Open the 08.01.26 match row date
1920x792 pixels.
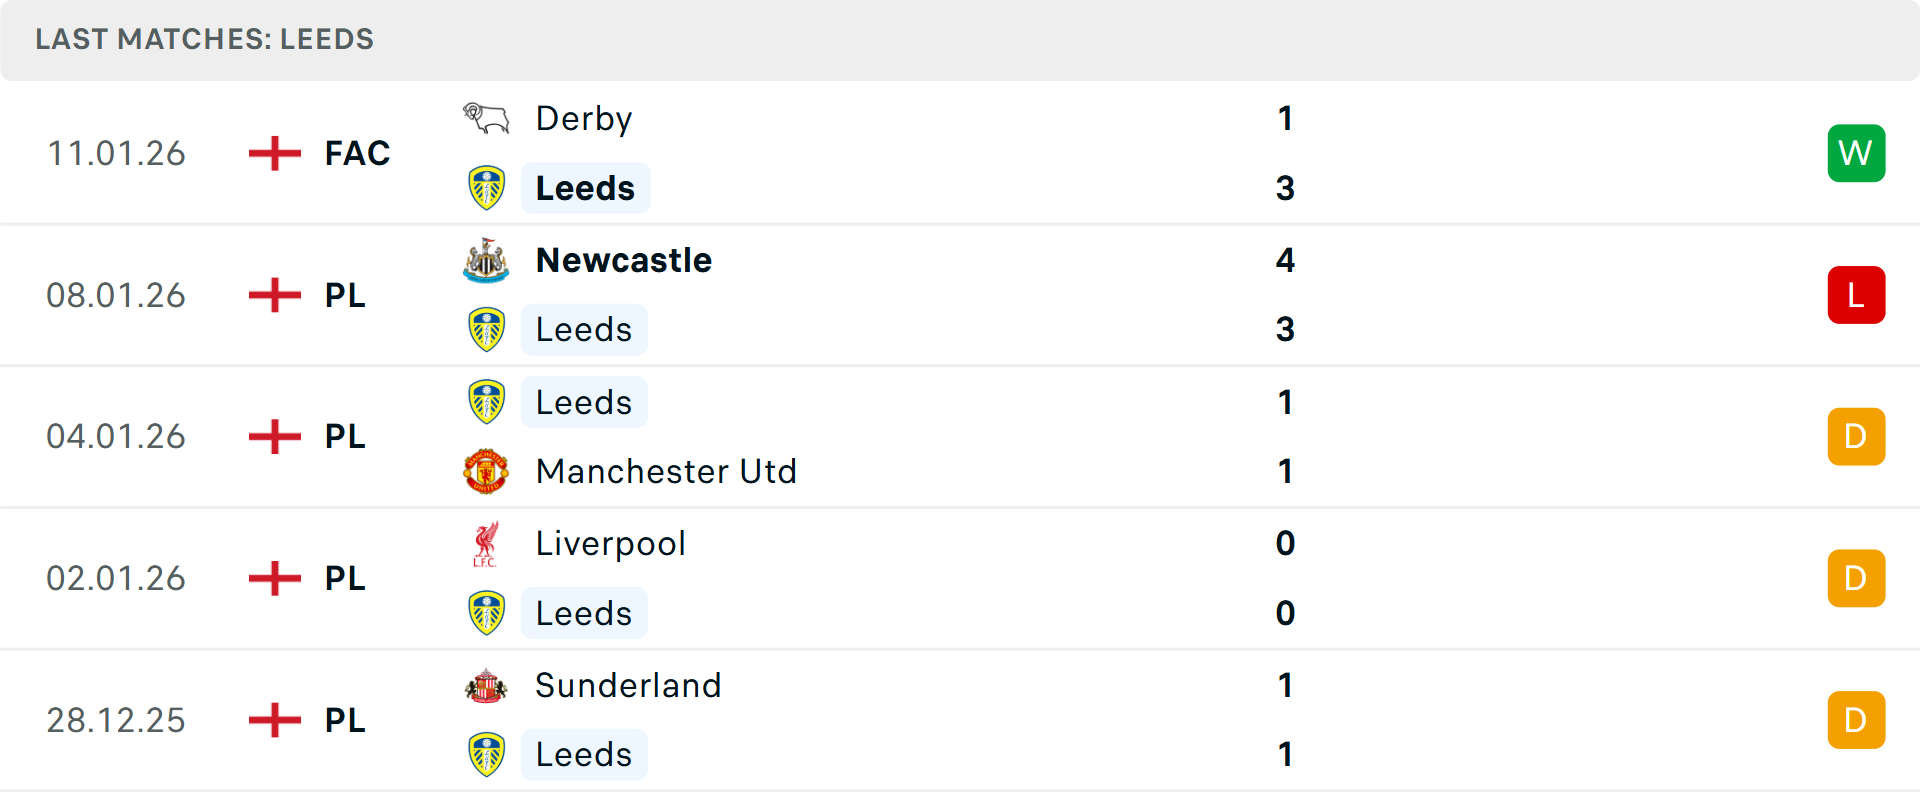[116, 295]
